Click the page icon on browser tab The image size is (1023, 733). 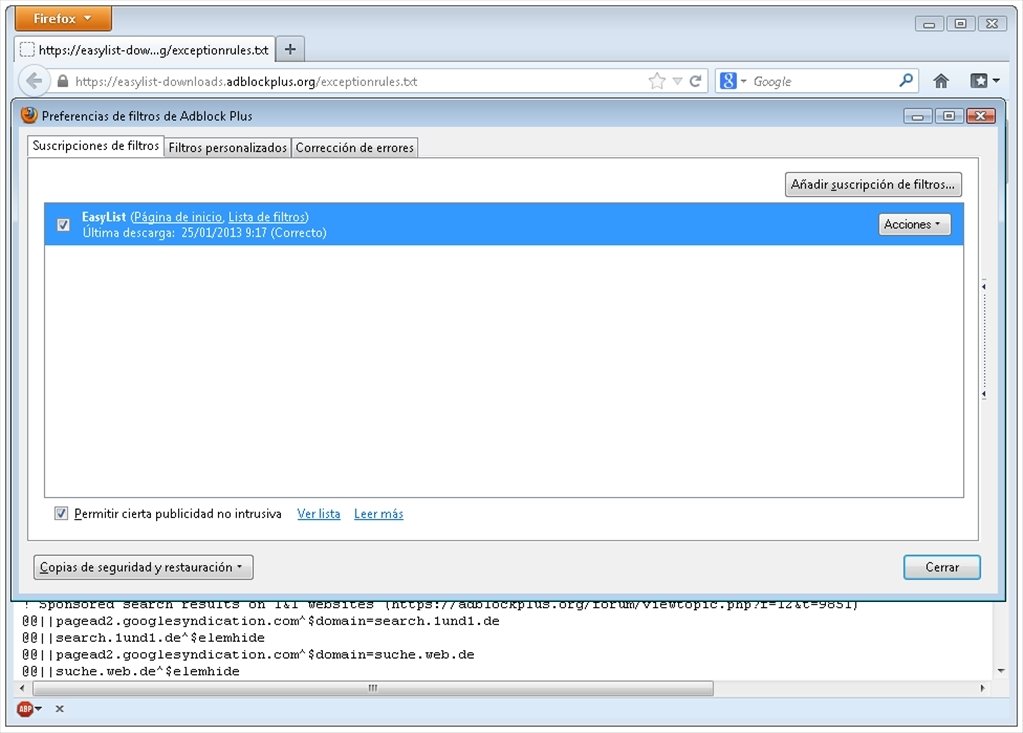[27, 50]
